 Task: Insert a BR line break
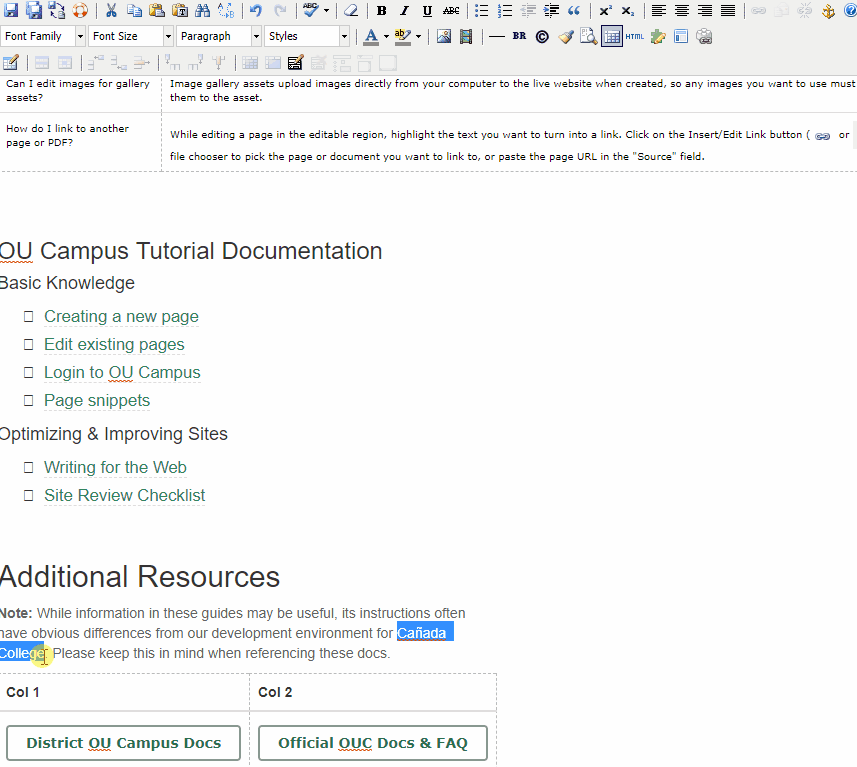(x=519, y=36)
